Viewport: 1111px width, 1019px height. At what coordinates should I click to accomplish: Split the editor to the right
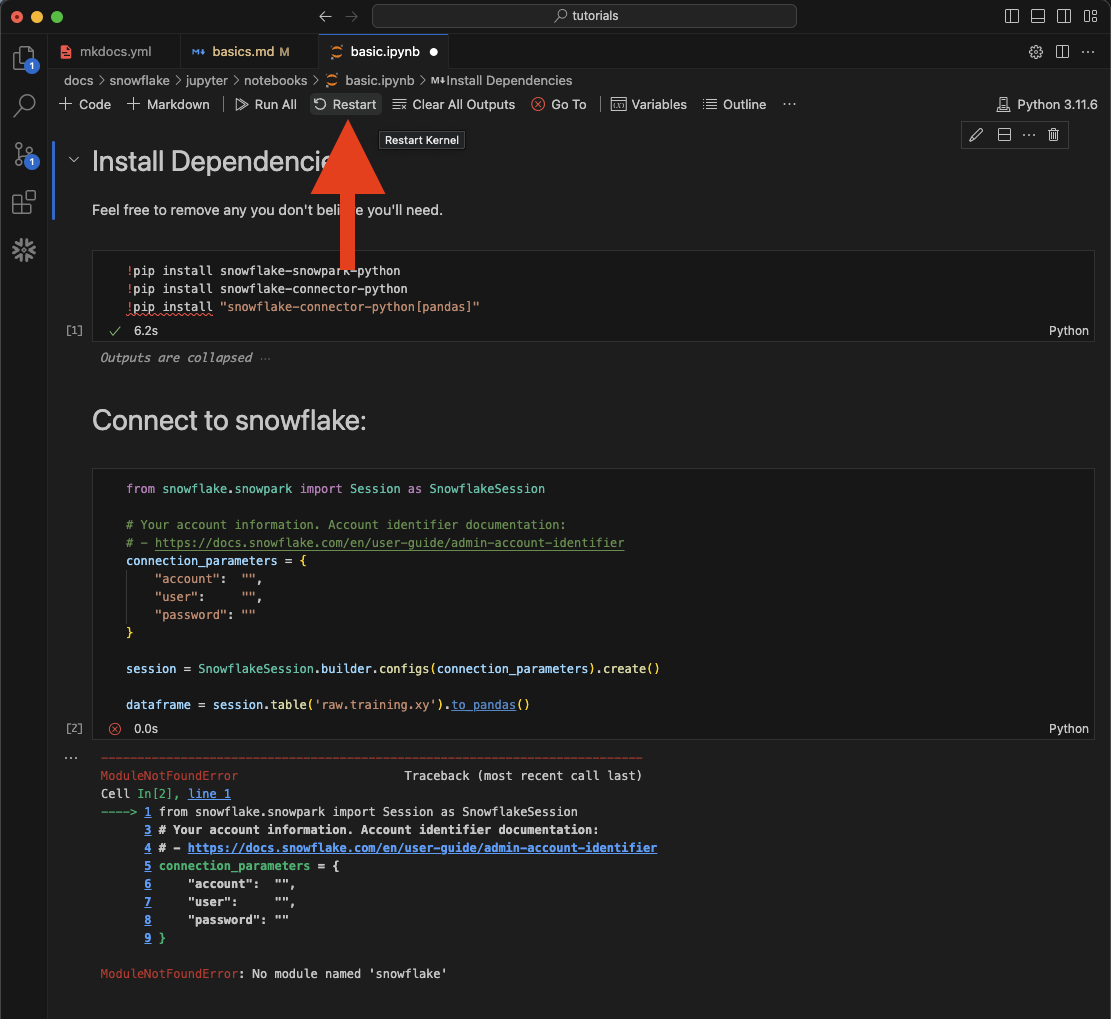point(1062,52)
